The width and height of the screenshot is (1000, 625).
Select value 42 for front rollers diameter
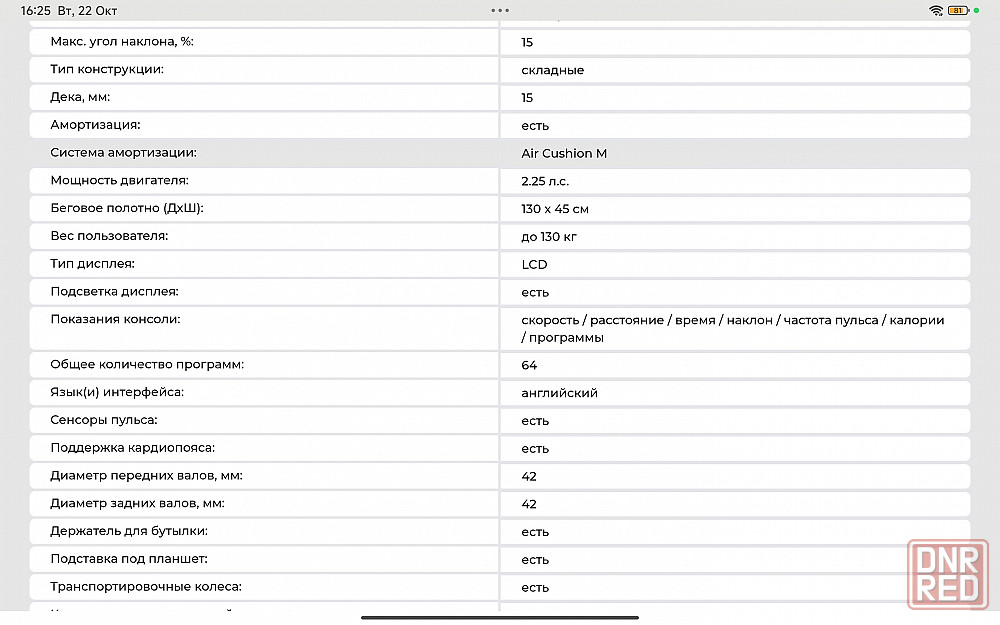pyautogui.click(x=529, y=476)
